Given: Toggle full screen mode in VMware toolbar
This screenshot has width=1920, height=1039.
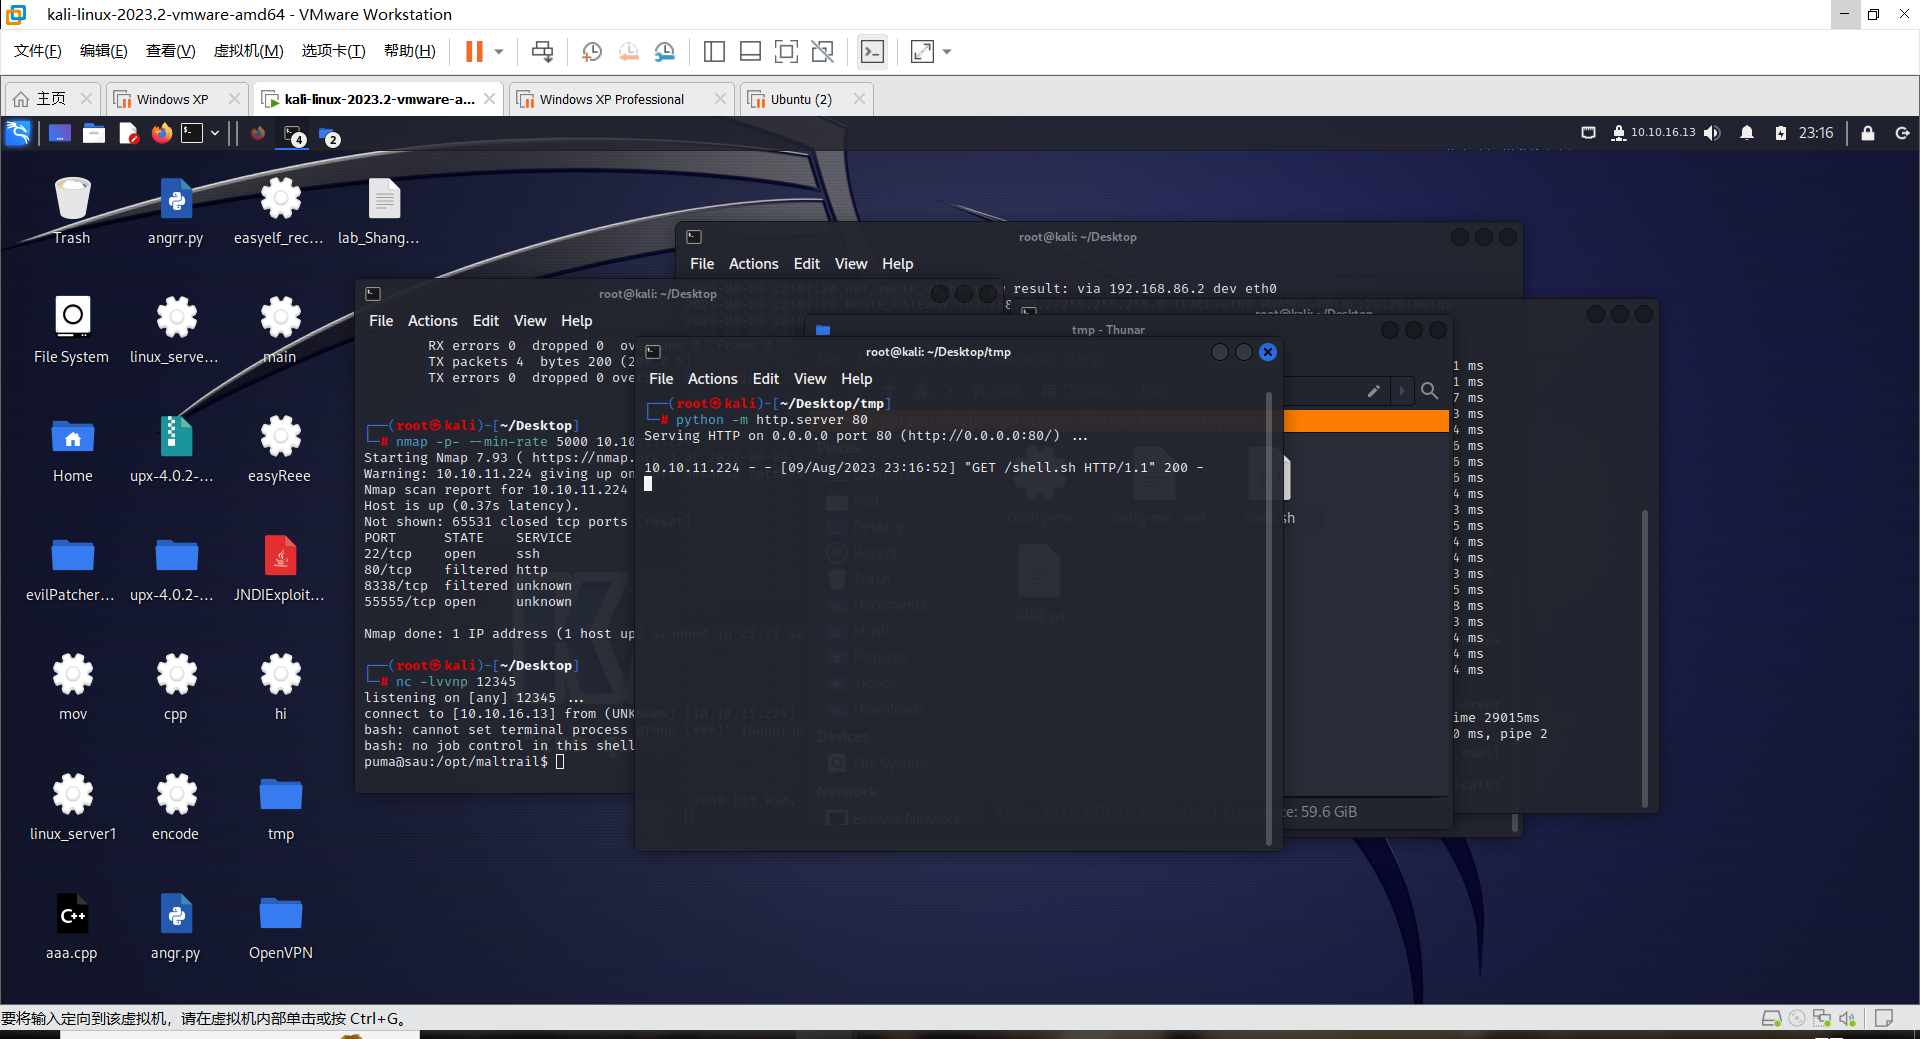Looking at the screenshot, I should tap(920, 51).
